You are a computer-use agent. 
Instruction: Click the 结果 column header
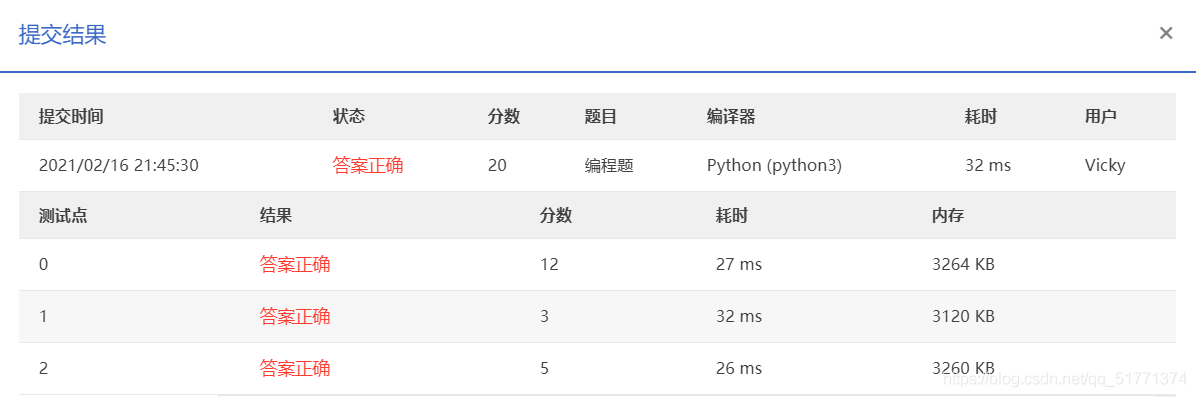coord(275,215)
